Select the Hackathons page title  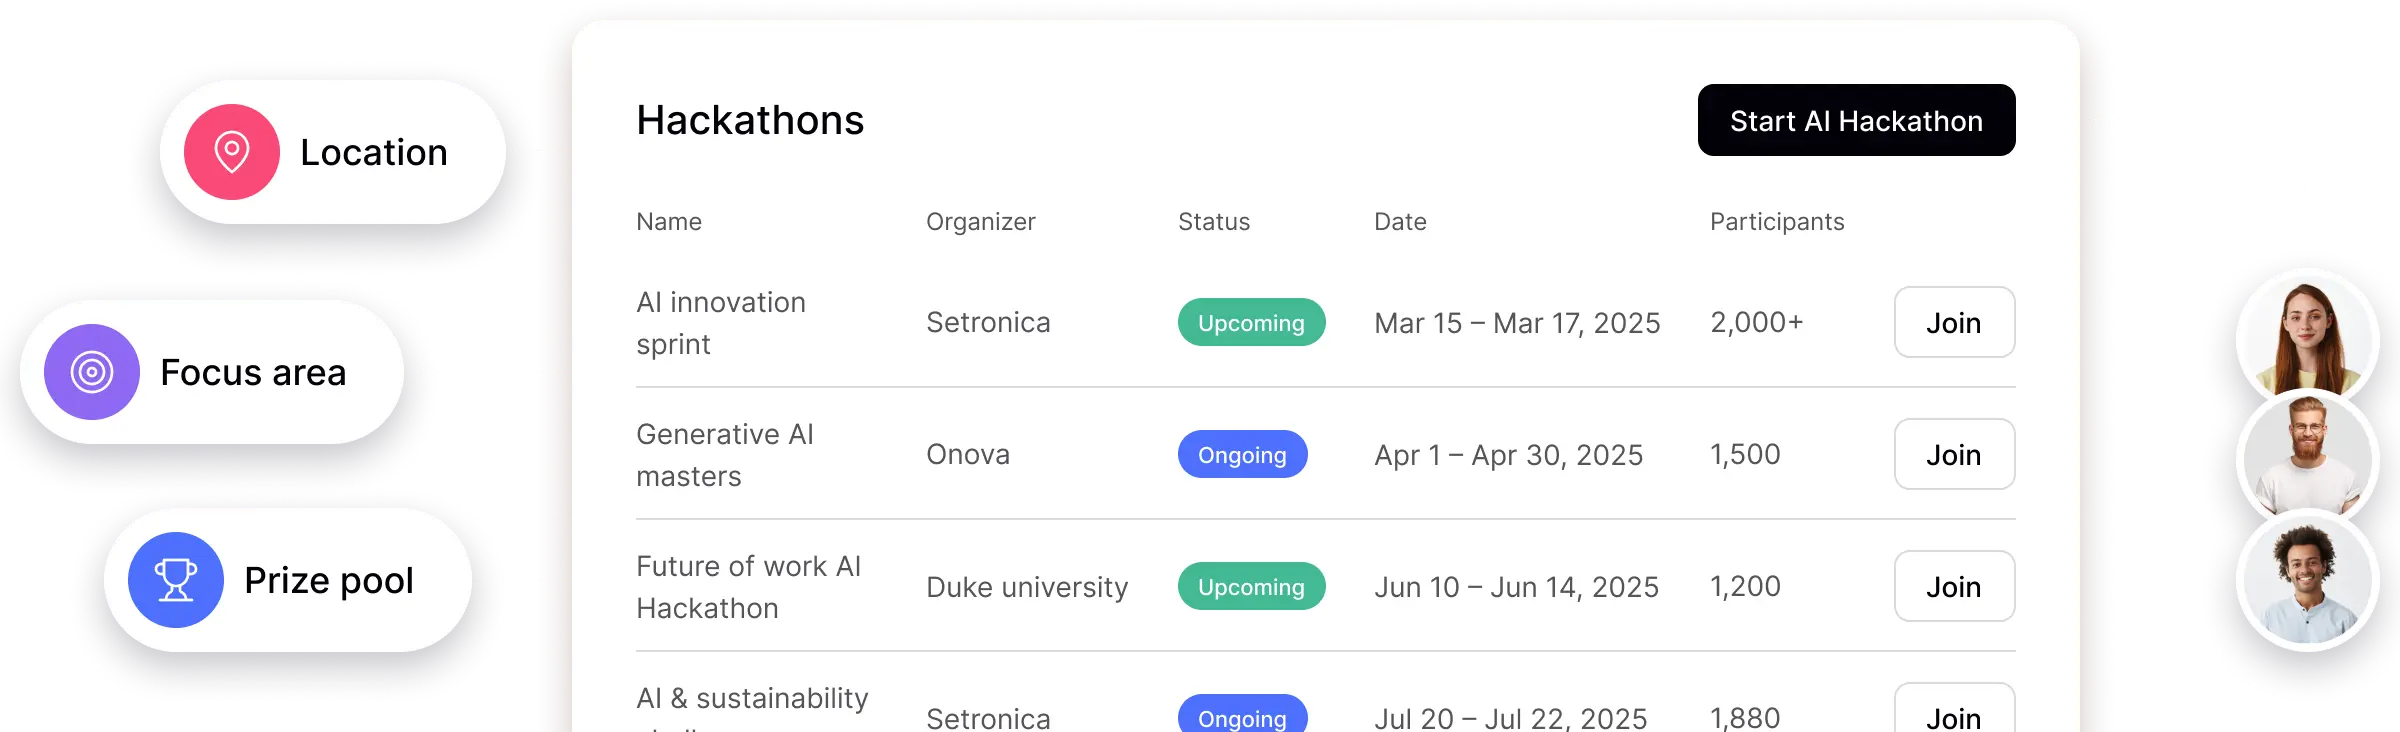tap(750, 119)
